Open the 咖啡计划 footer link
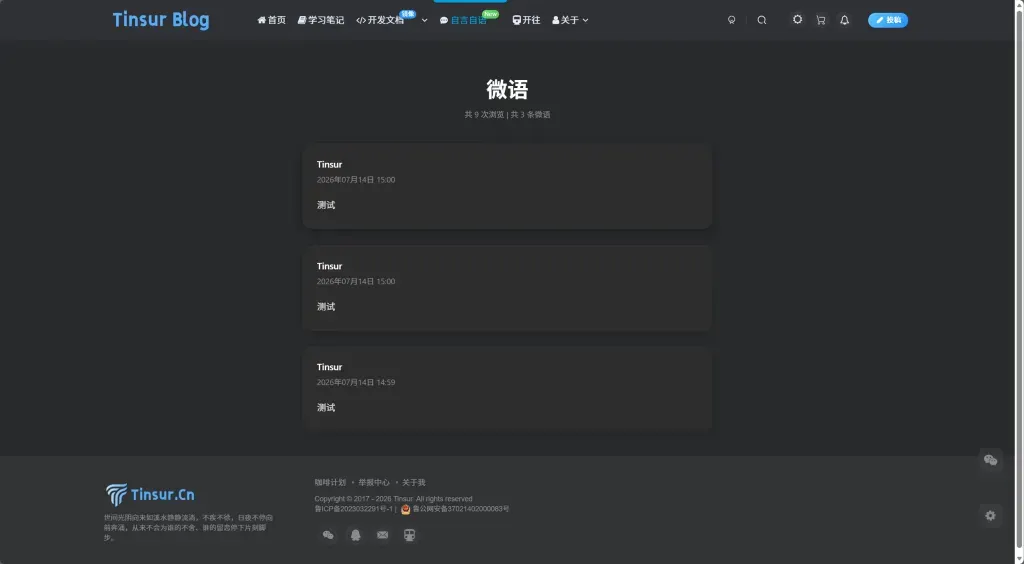Screen dimensions: 1024x564 click(x=330, y=482)
